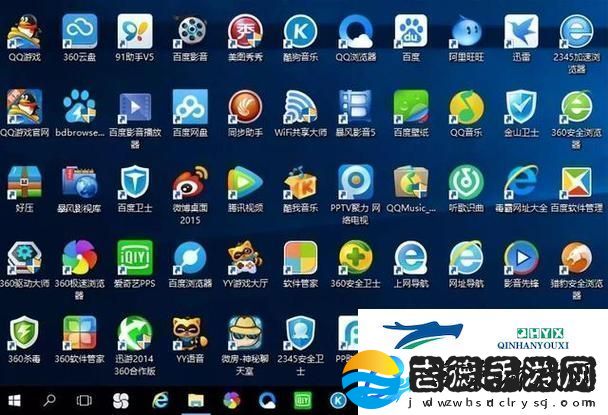The image size is (608, 415).
Task: Open Task View on the taskbar
Action: point(84,401)
